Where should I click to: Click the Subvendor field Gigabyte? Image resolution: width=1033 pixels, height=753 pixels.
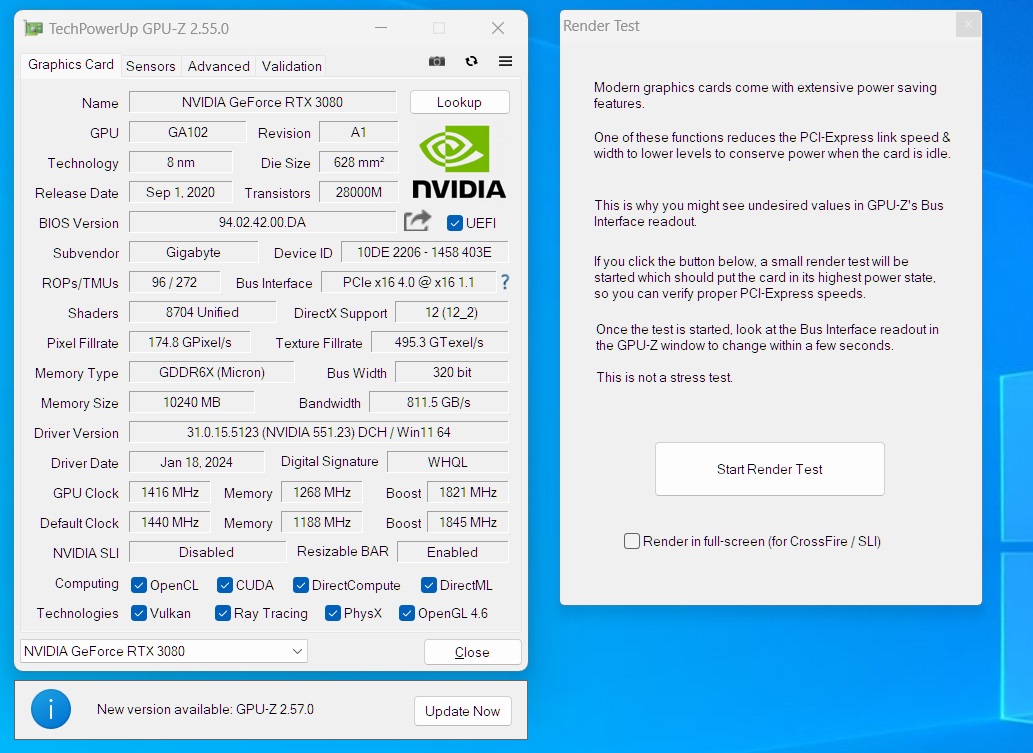click(x=194, y=252)
